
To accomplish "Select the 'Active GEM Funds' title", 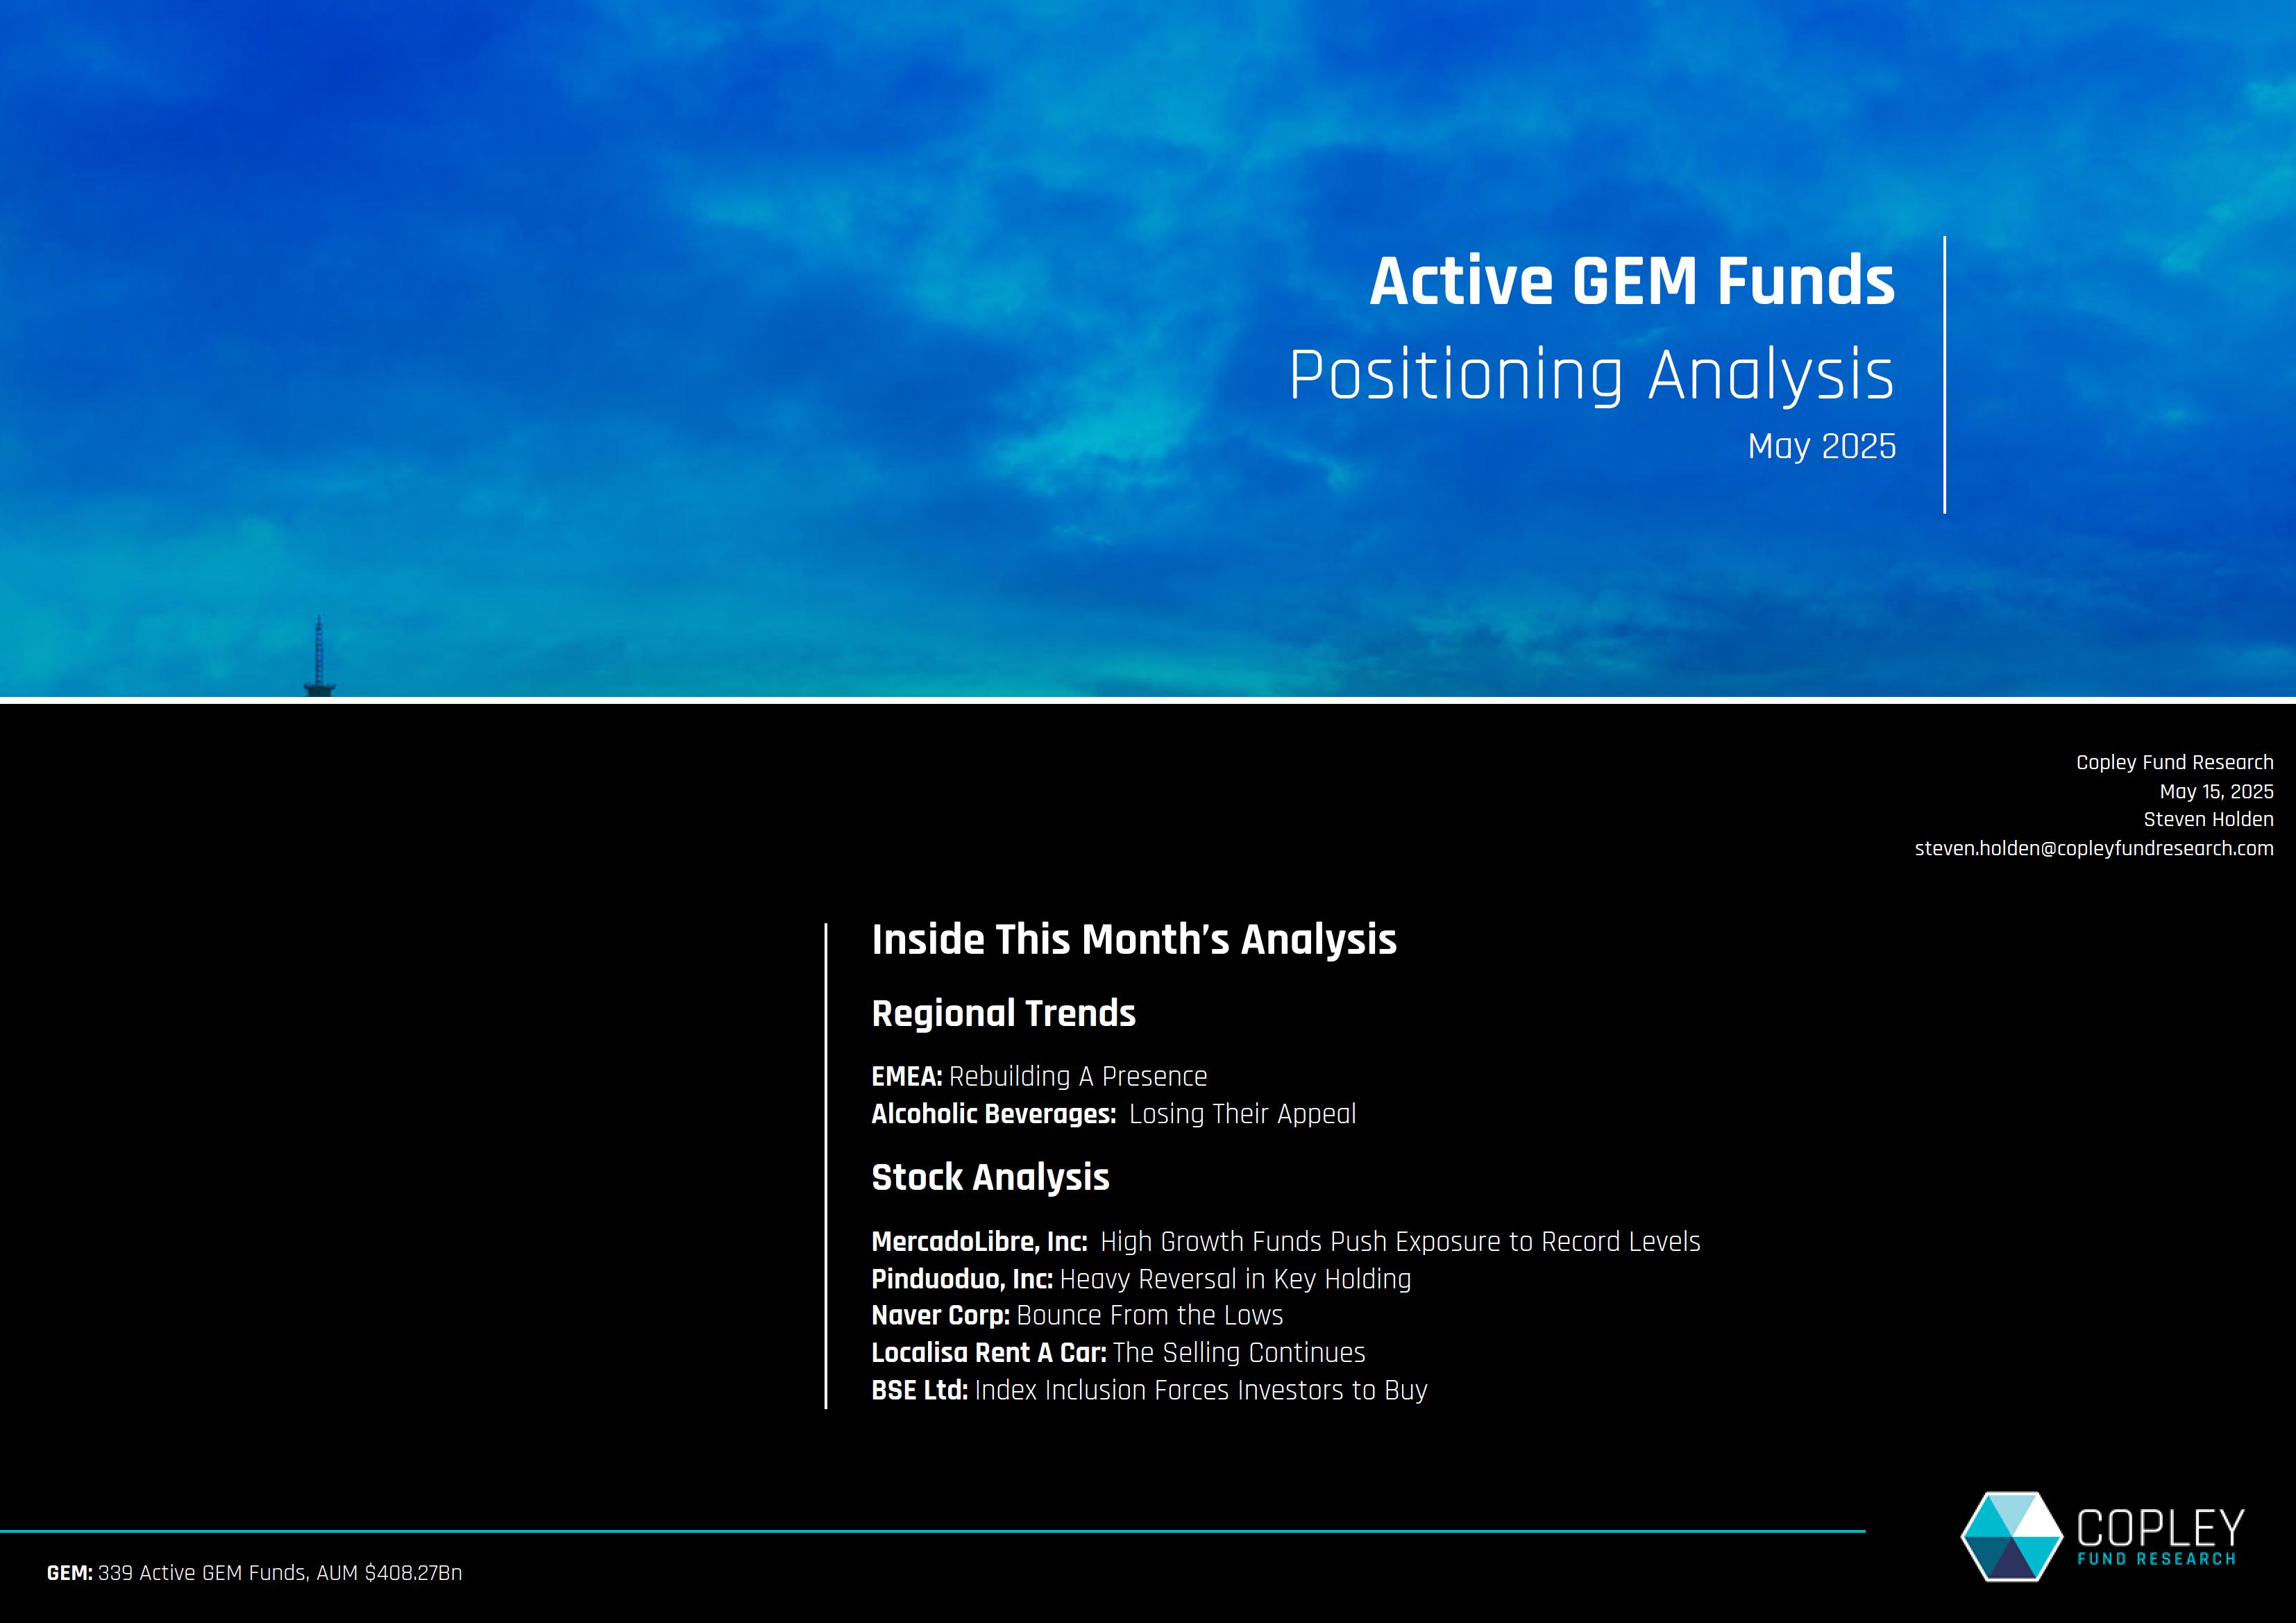I will tap(1632, 281).
